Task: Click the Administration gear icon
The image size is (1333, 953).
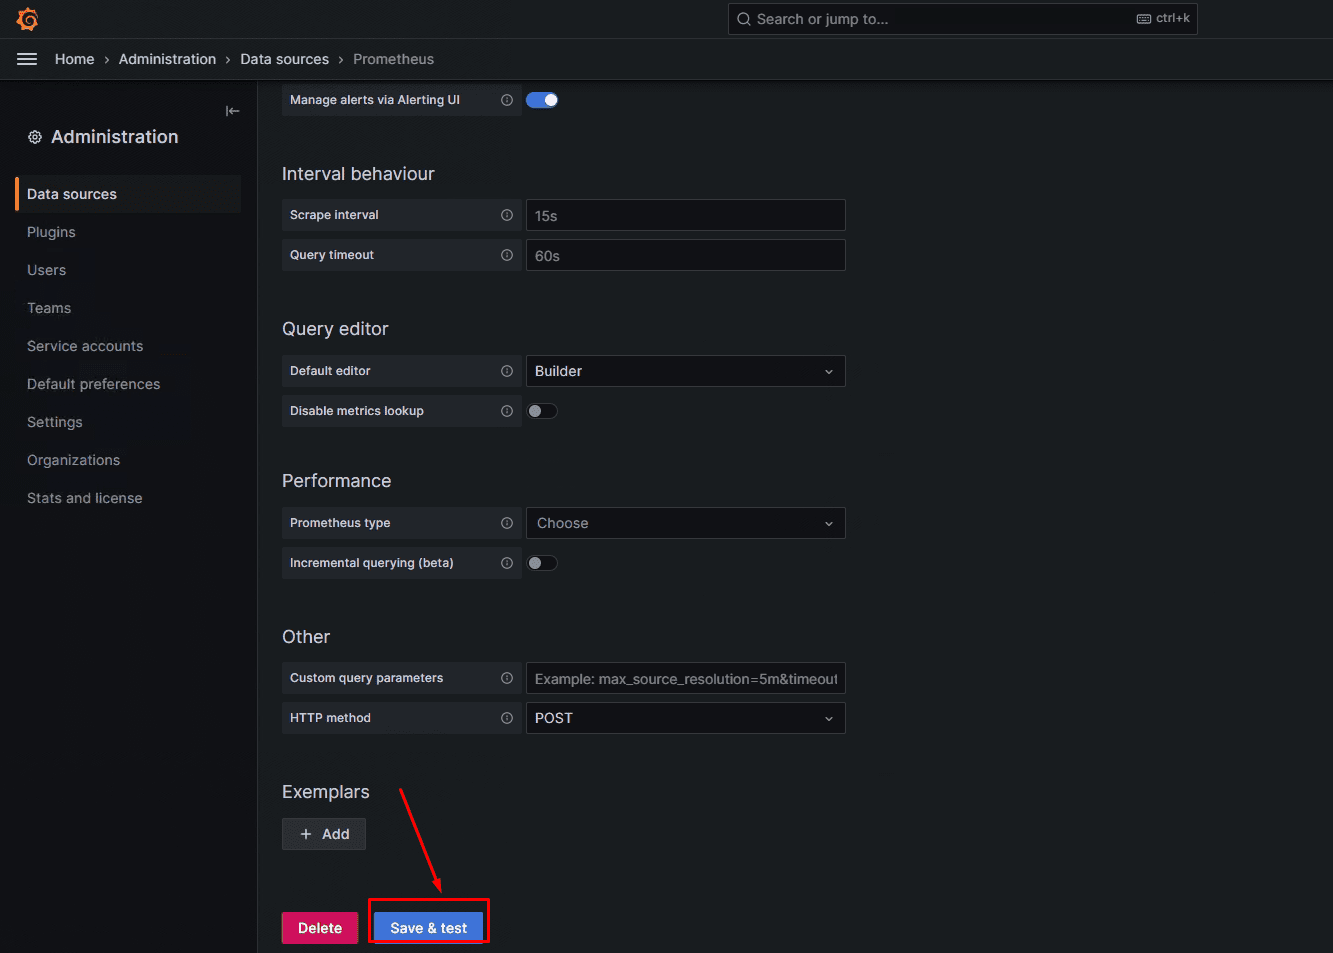Action: [35, 137]
